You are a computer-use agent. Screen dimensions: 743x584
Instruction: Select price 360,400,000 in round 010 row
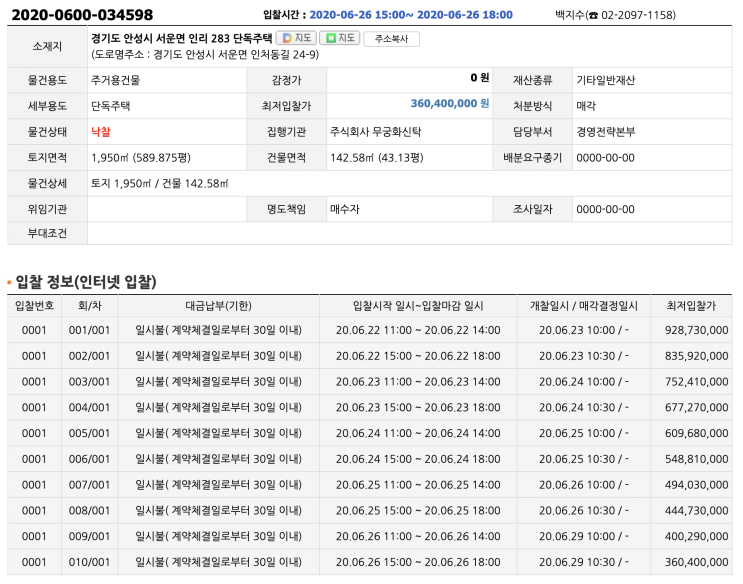[697, 562]
